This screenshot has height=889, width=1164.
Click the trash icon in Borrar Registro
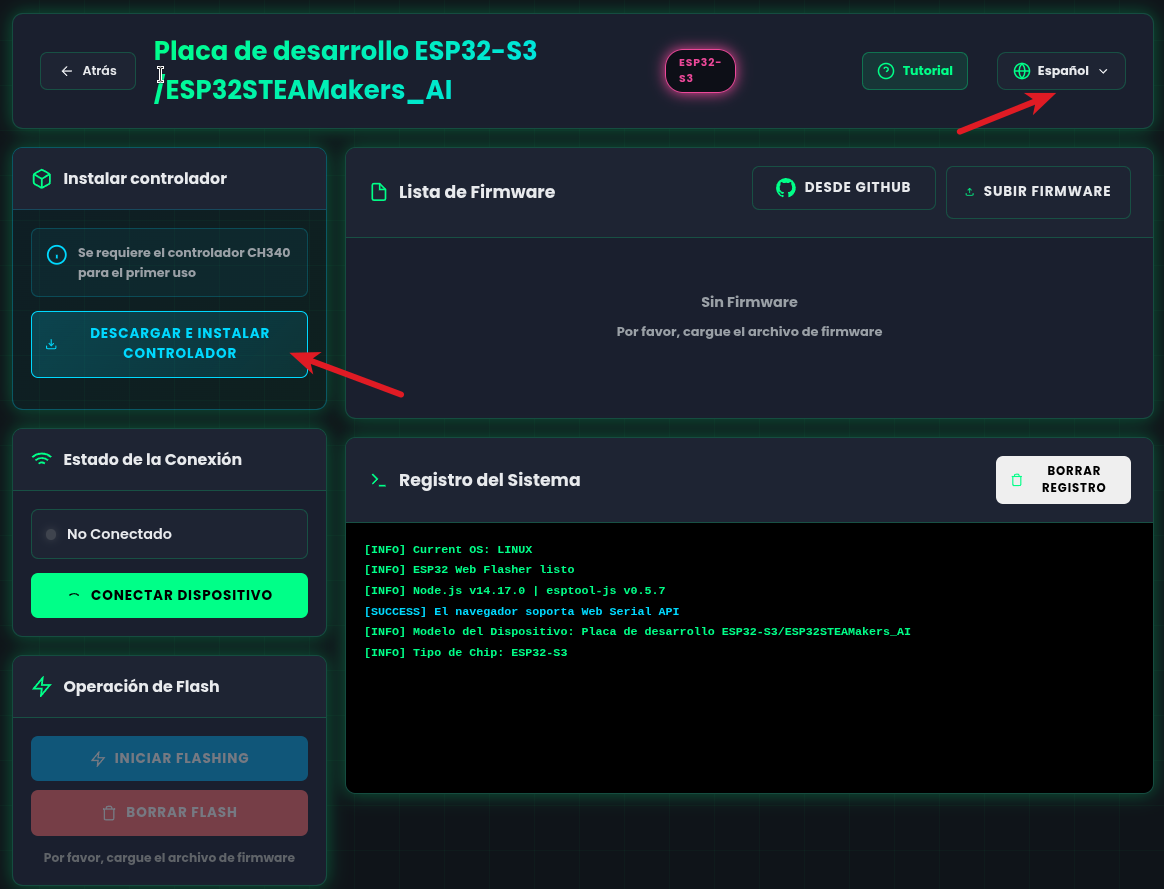click(x=1017, y=480)
